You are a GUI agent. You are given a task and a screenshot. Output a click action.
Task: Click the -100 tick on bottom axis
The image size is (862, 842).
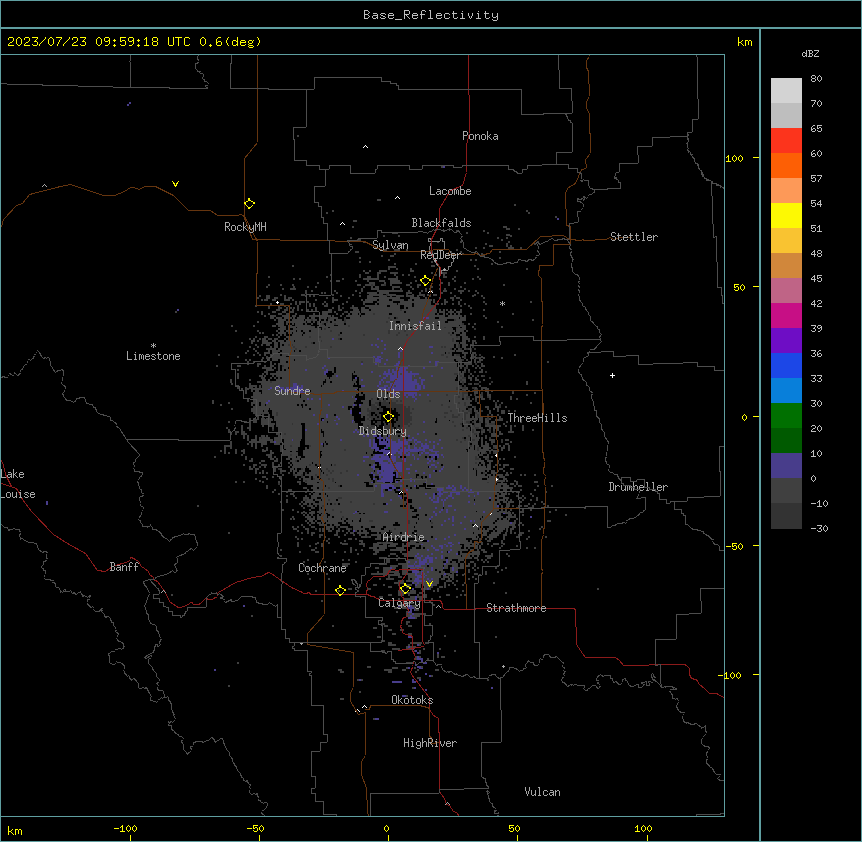coord(125,828)
